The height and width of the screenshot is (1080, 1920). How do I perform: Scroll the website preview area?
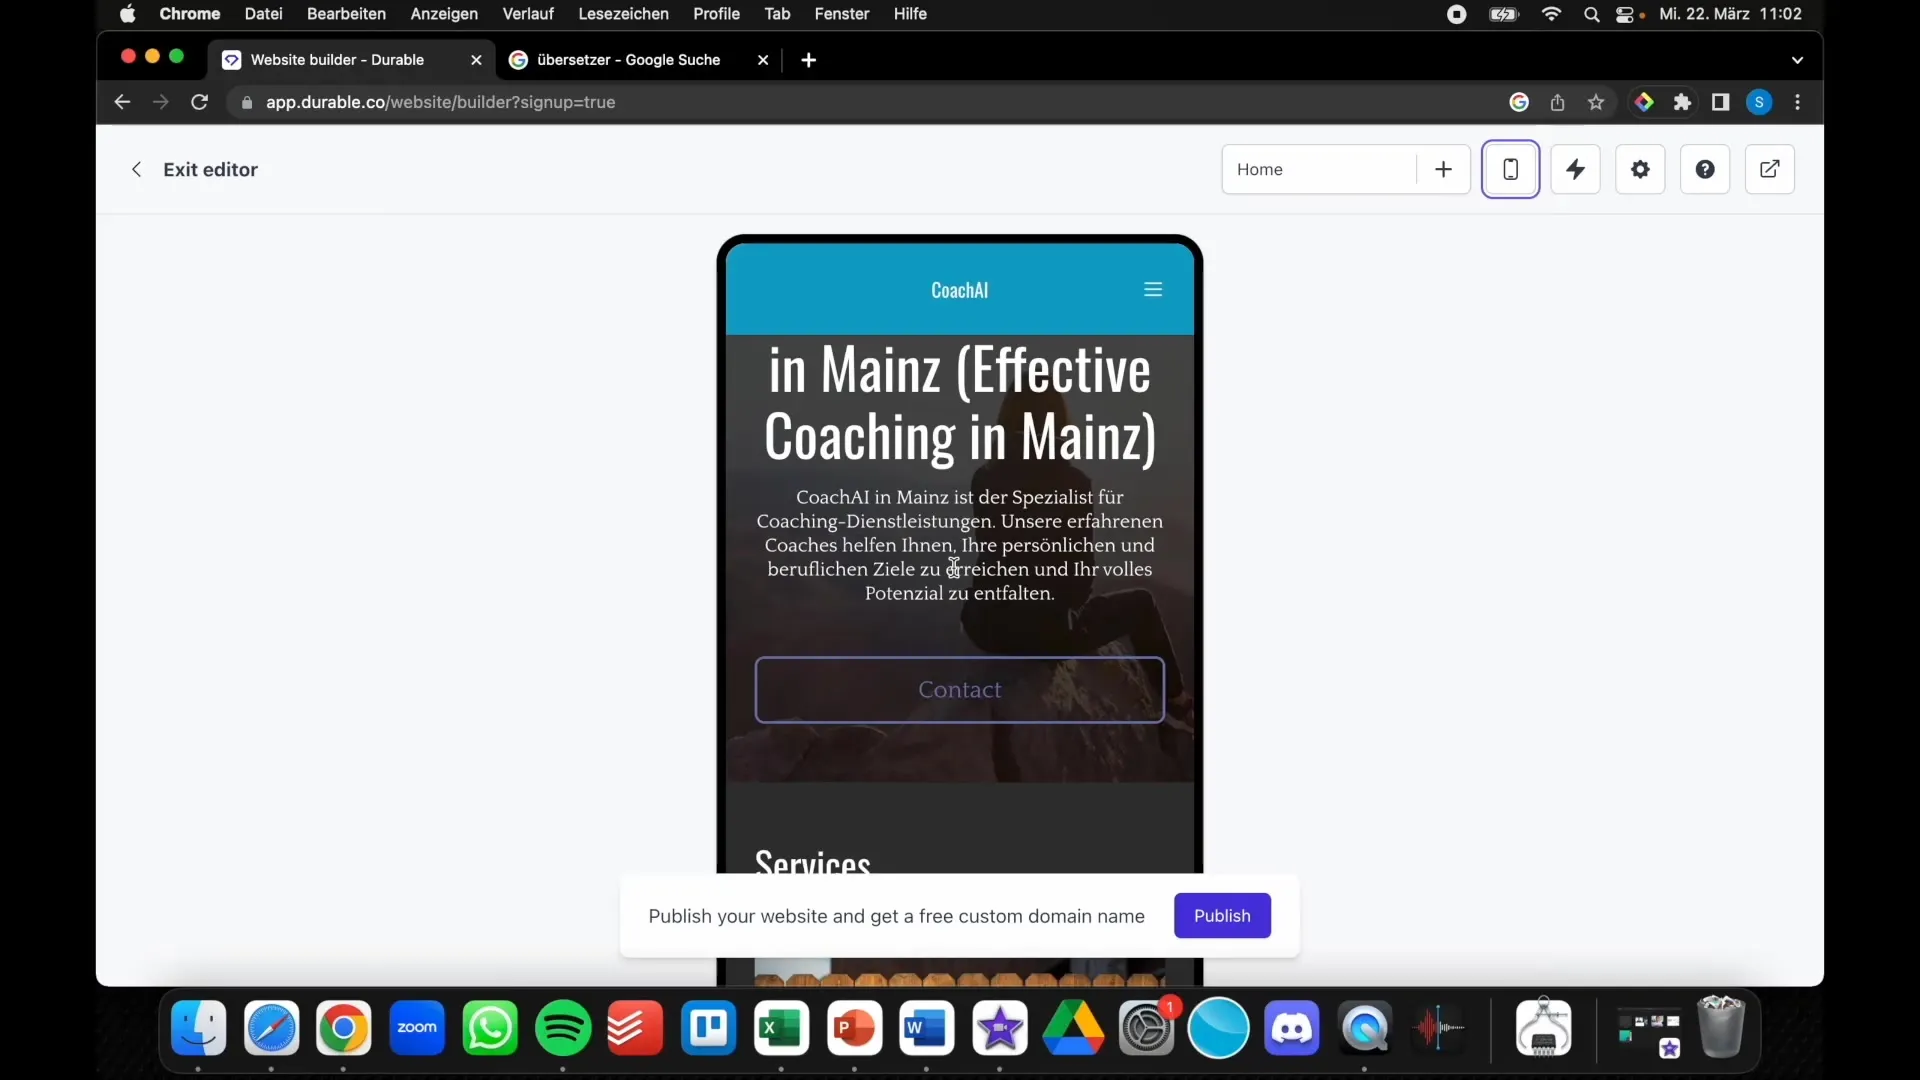(960, 554)
